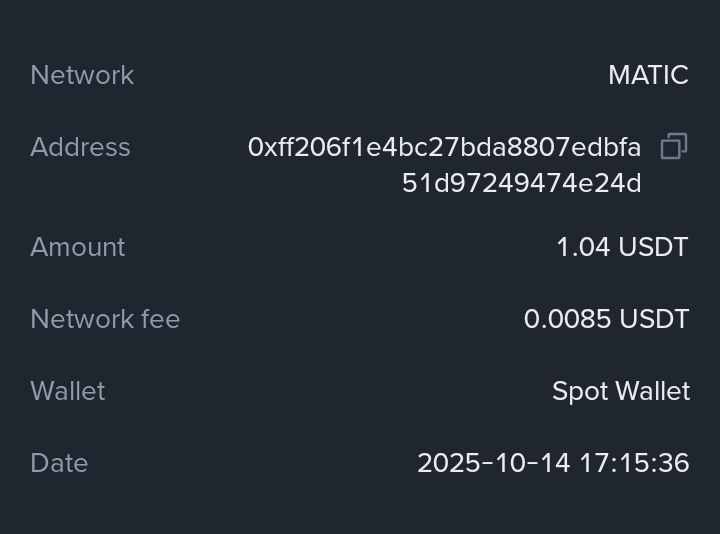Click the word USDT in the network fee row
This screenshot has height=534, width=720.
[x=654, y=319]
